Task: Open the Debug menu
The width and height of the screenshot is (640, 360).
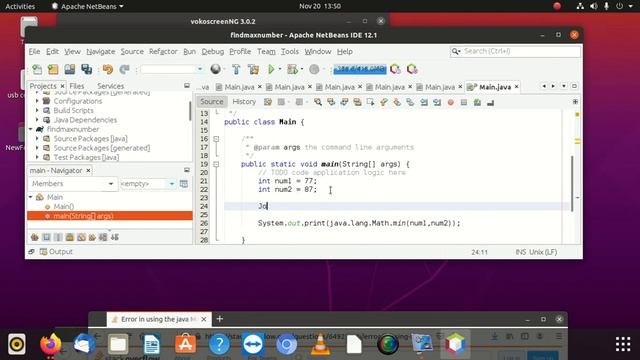Action: 213,51
